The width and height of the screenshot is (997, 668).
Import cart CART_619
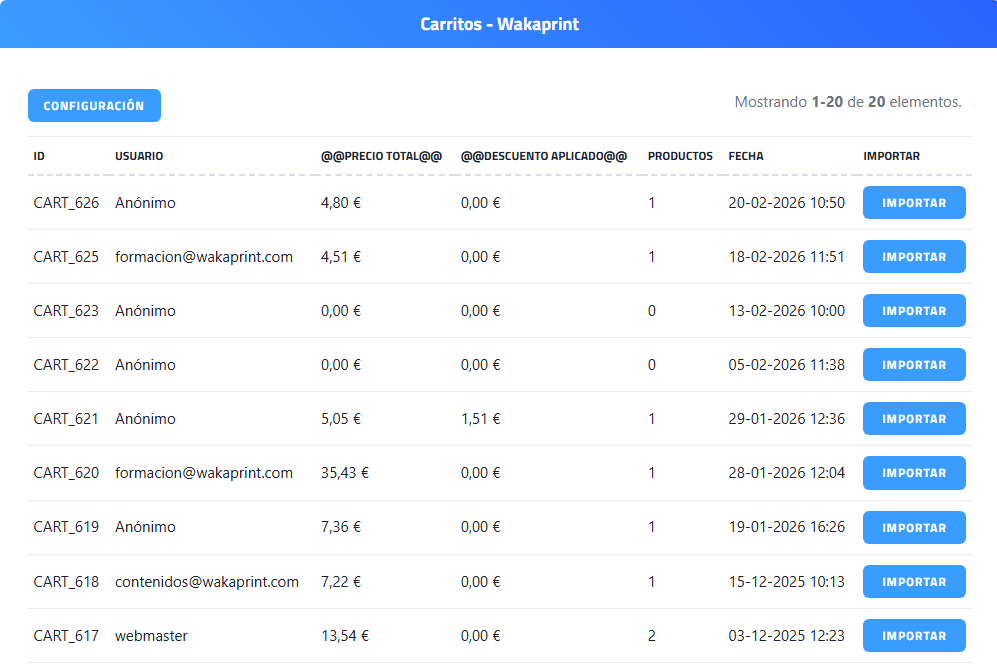click(x=914, y=527)
